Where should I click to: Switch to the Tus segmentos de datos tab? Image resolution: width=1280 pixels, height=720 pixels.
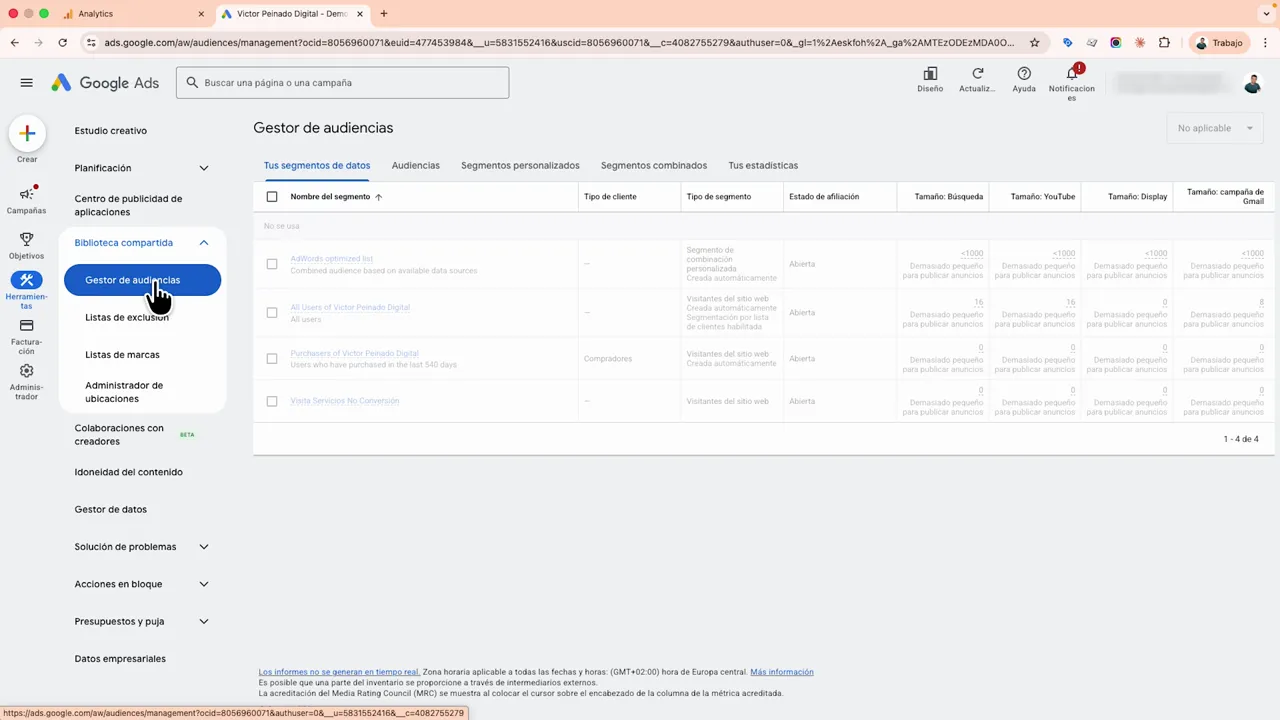pos(317,166)
